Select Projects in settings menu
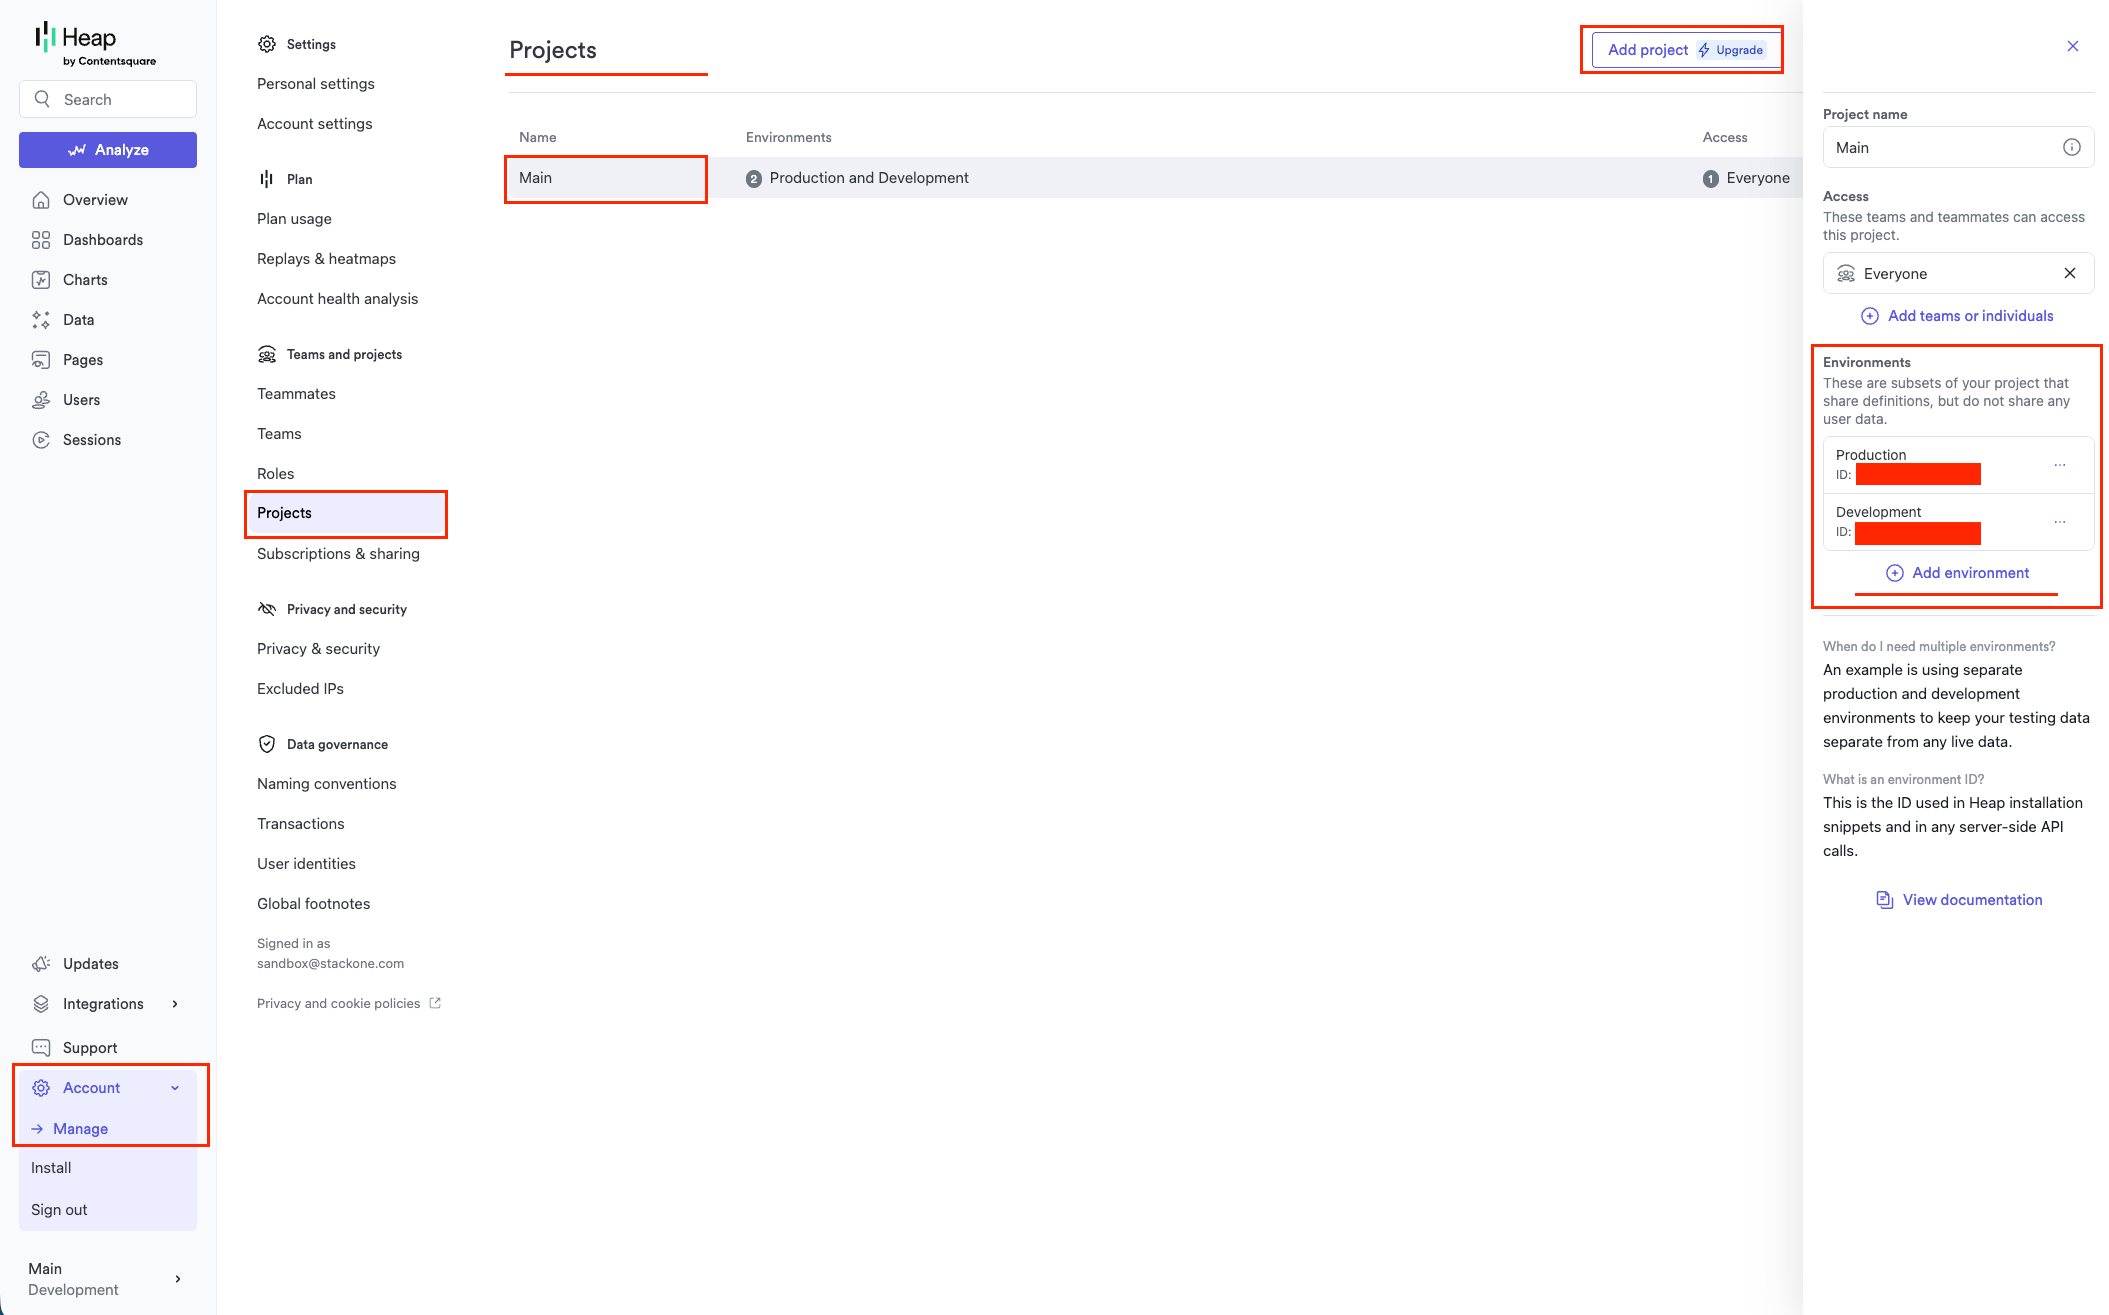The width and height of the screenshot is (2109, 1315). pos(346,513)
